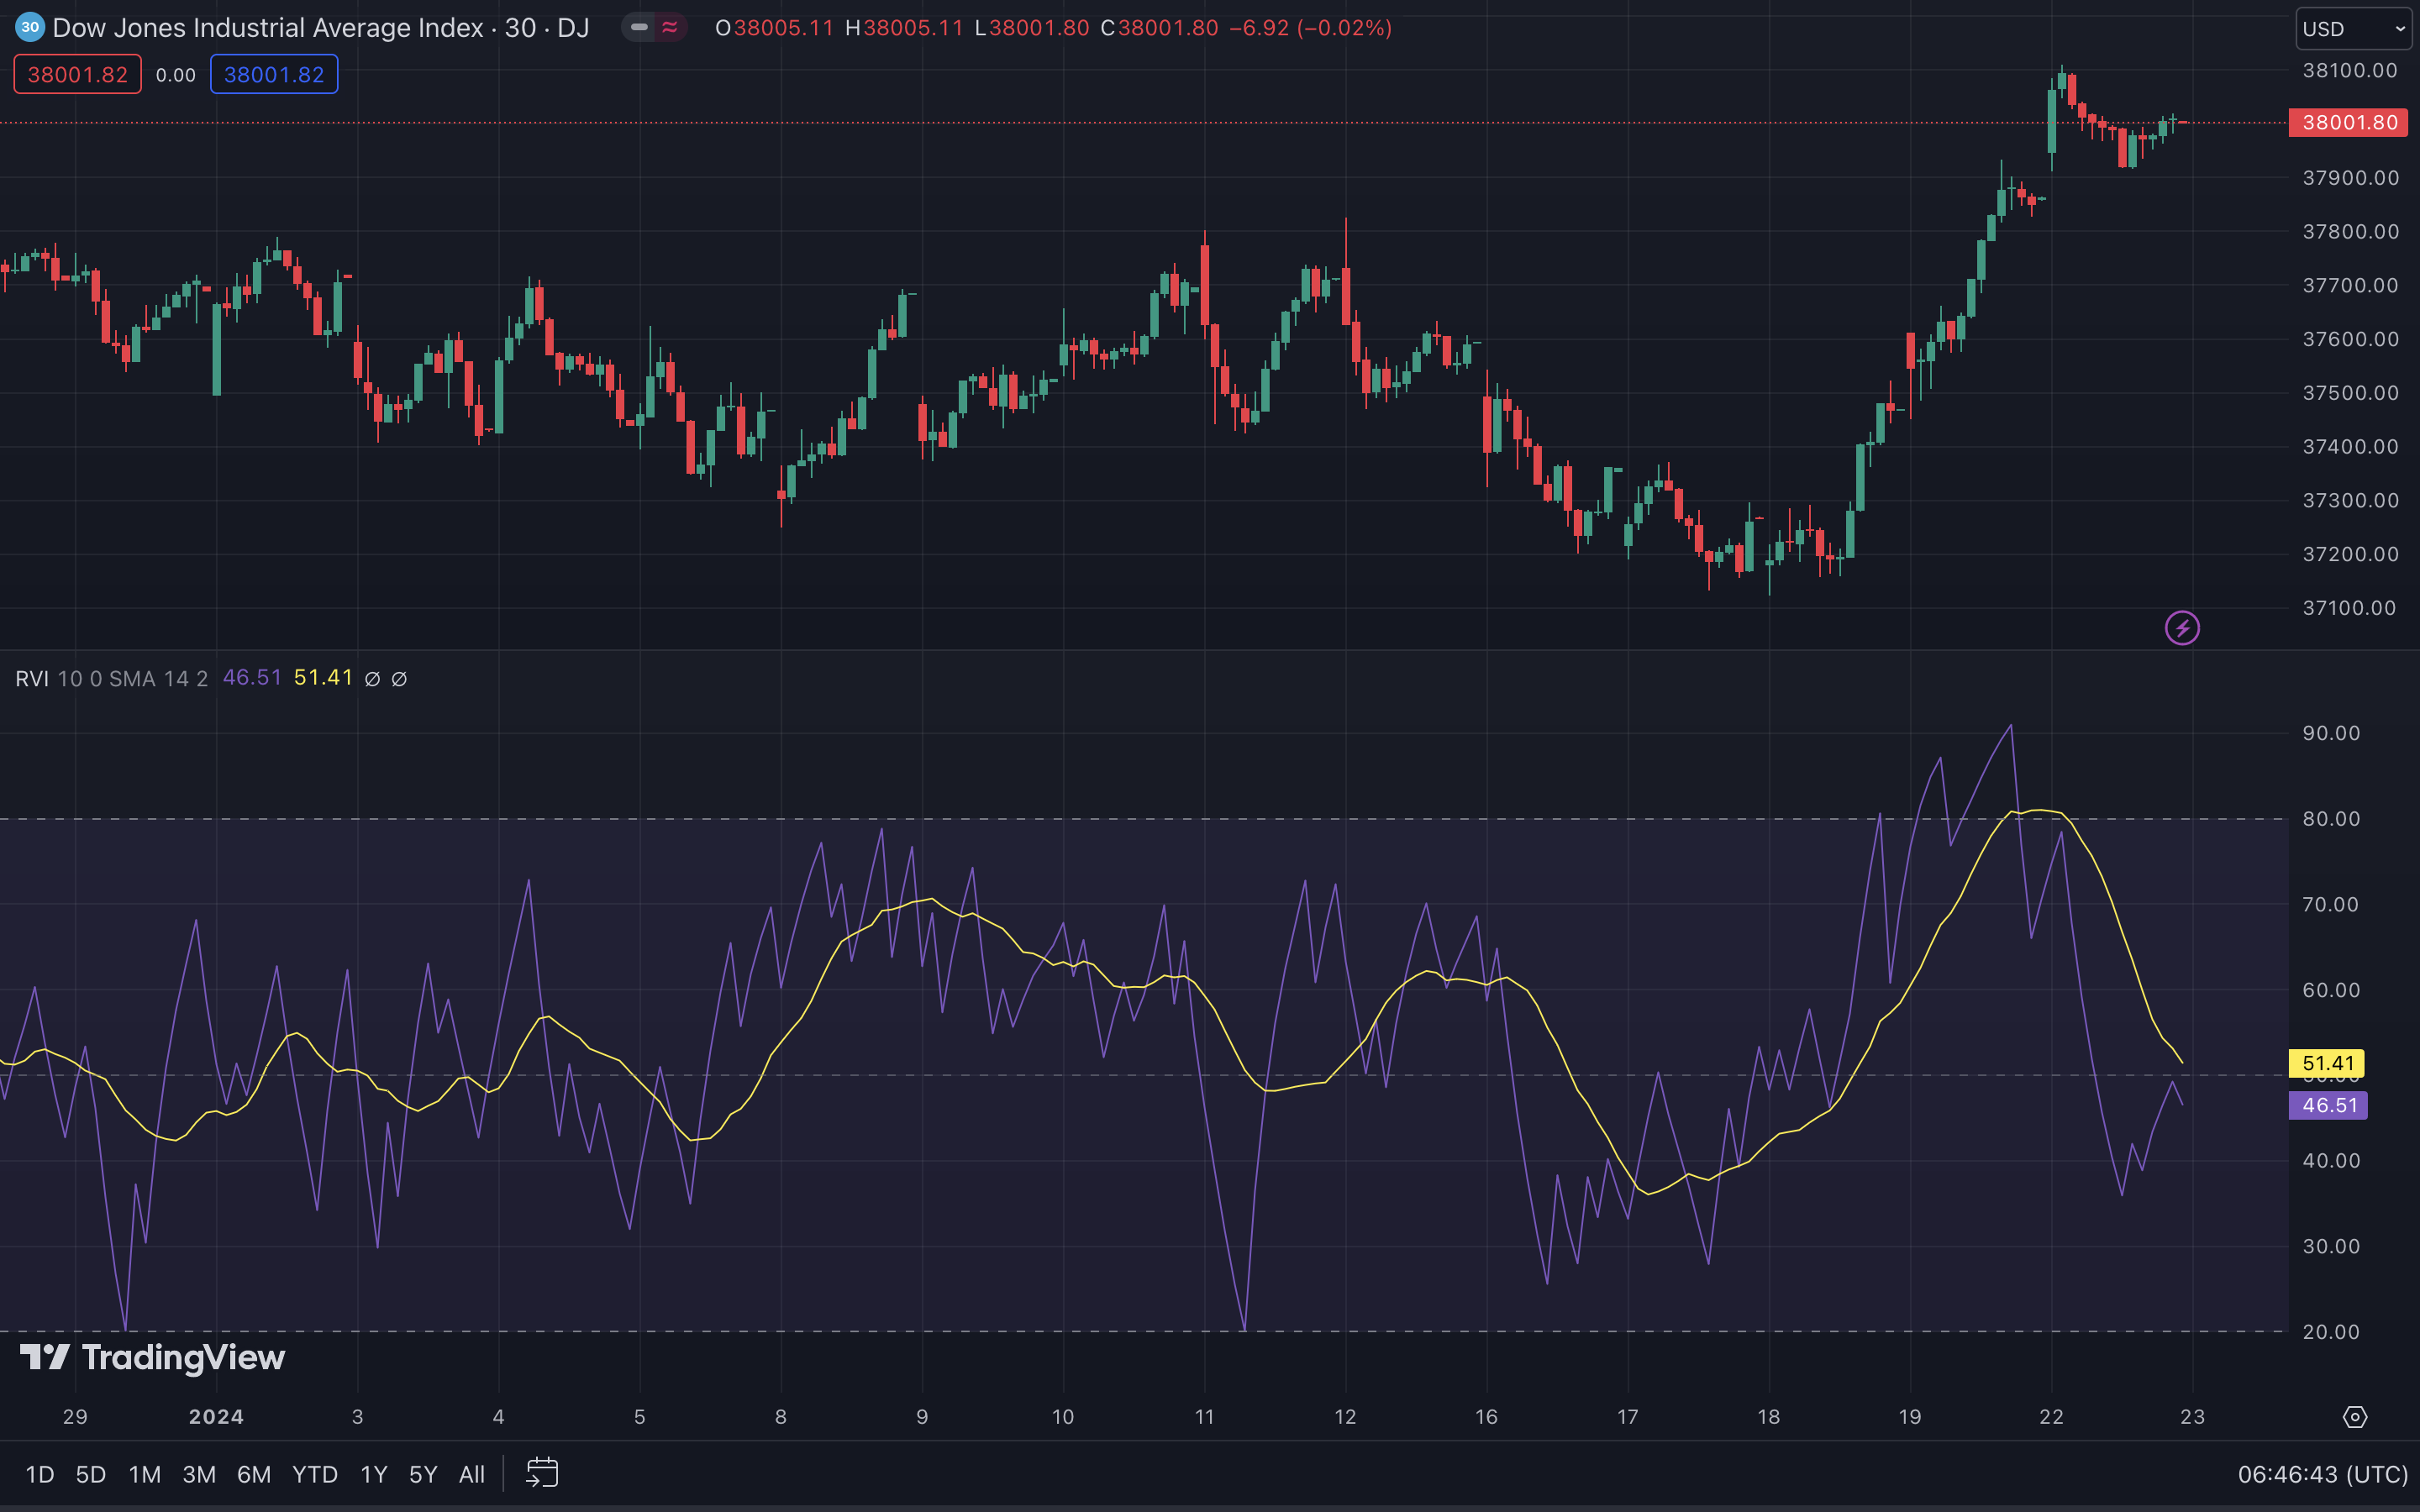
Task: Toggle the market status pill indicator
Action: [x=639, y=27]
